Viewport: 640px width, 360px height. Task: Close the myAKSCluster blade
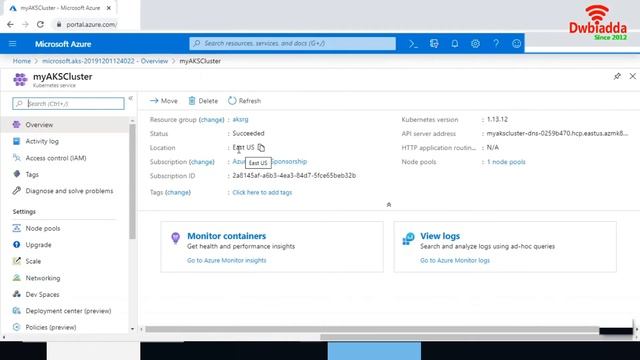pyautogui.click(x=633, y=76)
